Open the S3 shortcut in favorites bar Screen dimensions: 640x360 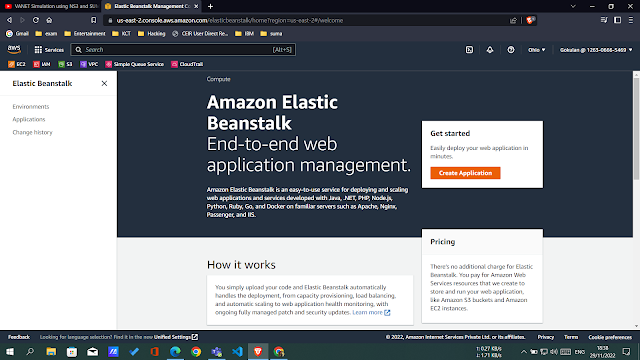[65, 64]
